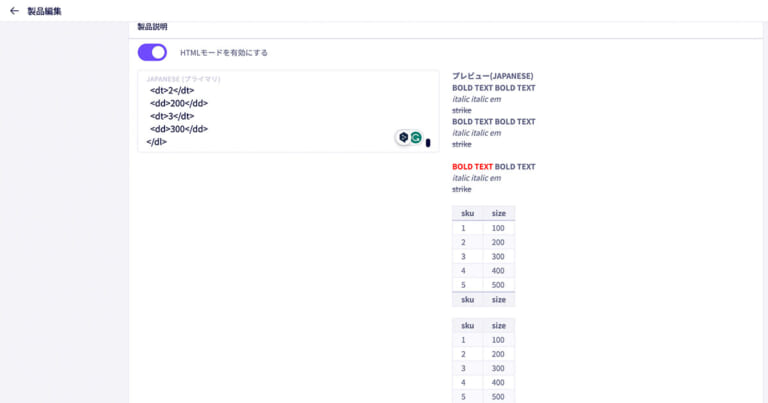The height and width of the screenshot is (403, 768).
Task: Click the dark scrollbar thumb in the textarea
Action: coord(428,142)
